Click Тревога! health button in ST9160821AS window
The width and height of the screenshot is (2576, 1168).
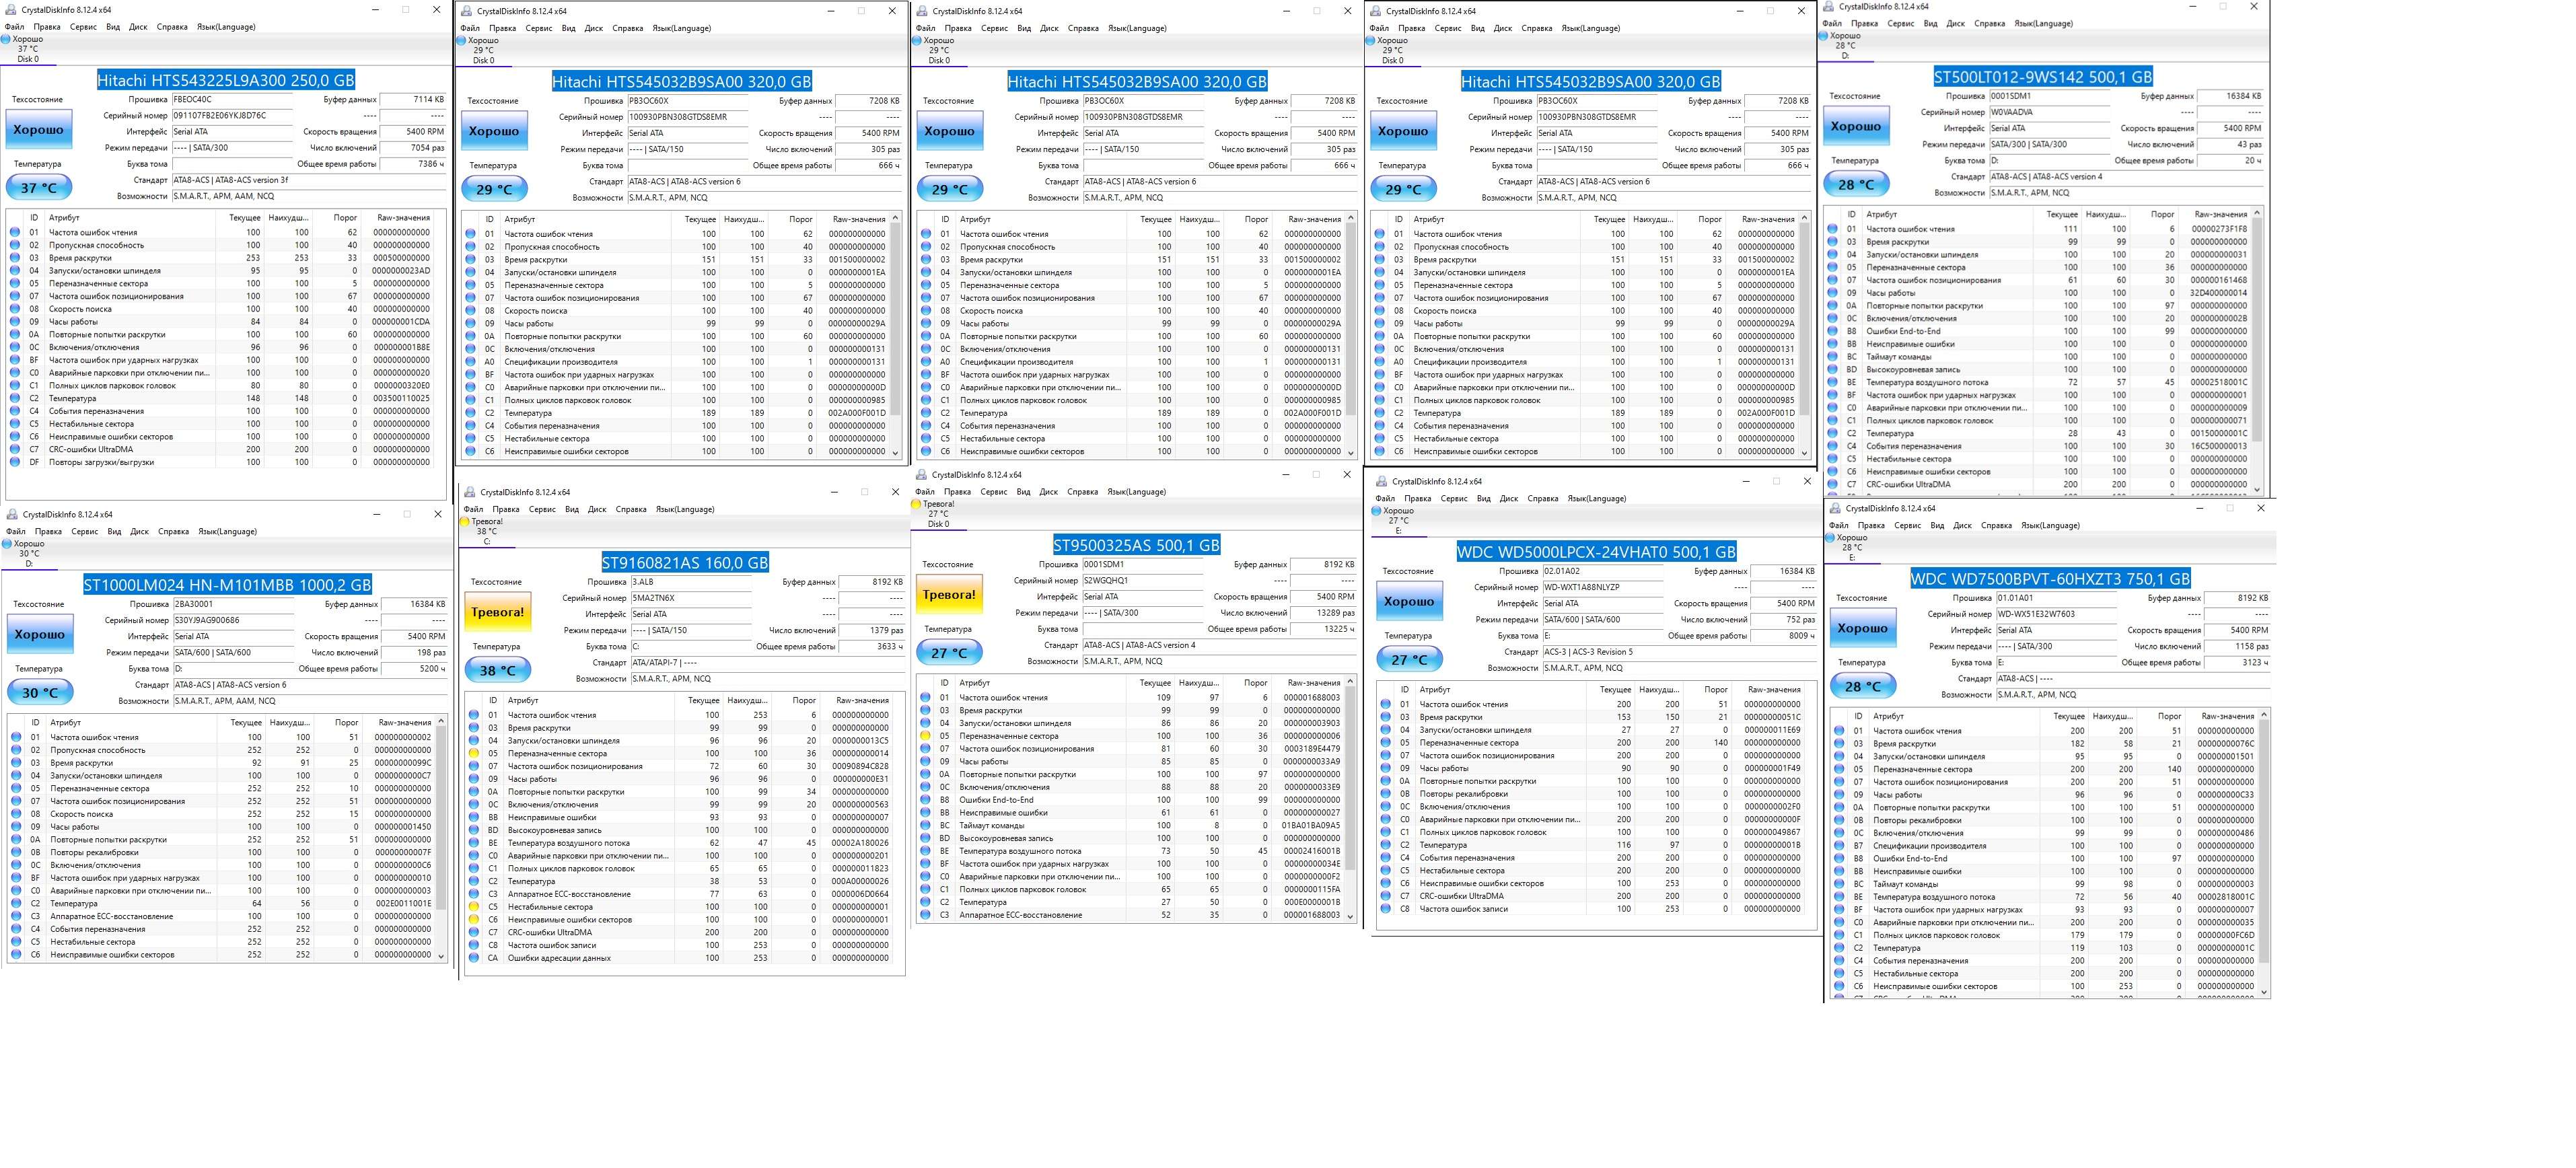point(497,612)
